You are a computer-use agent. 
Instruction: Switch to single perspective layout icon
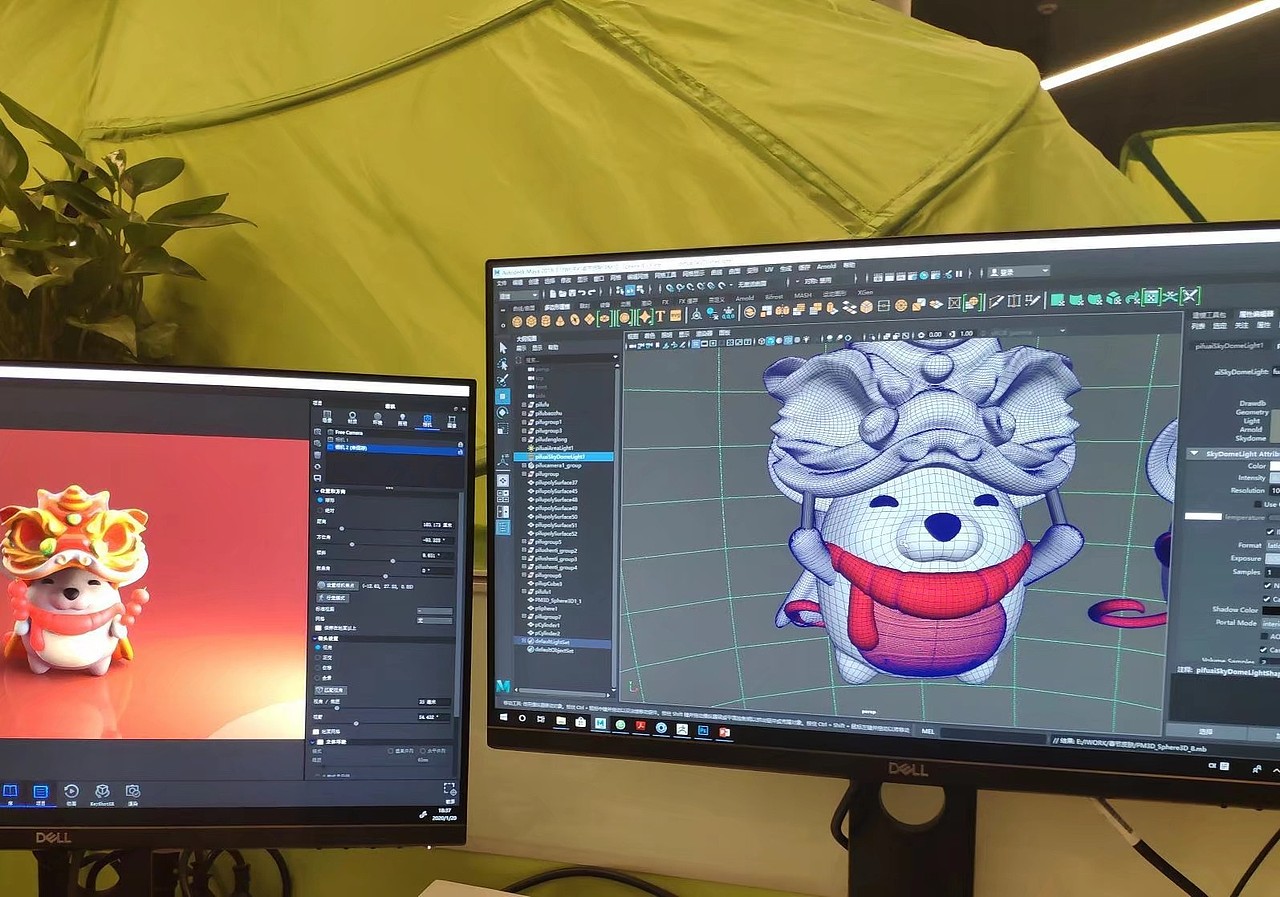click(503, 481)
